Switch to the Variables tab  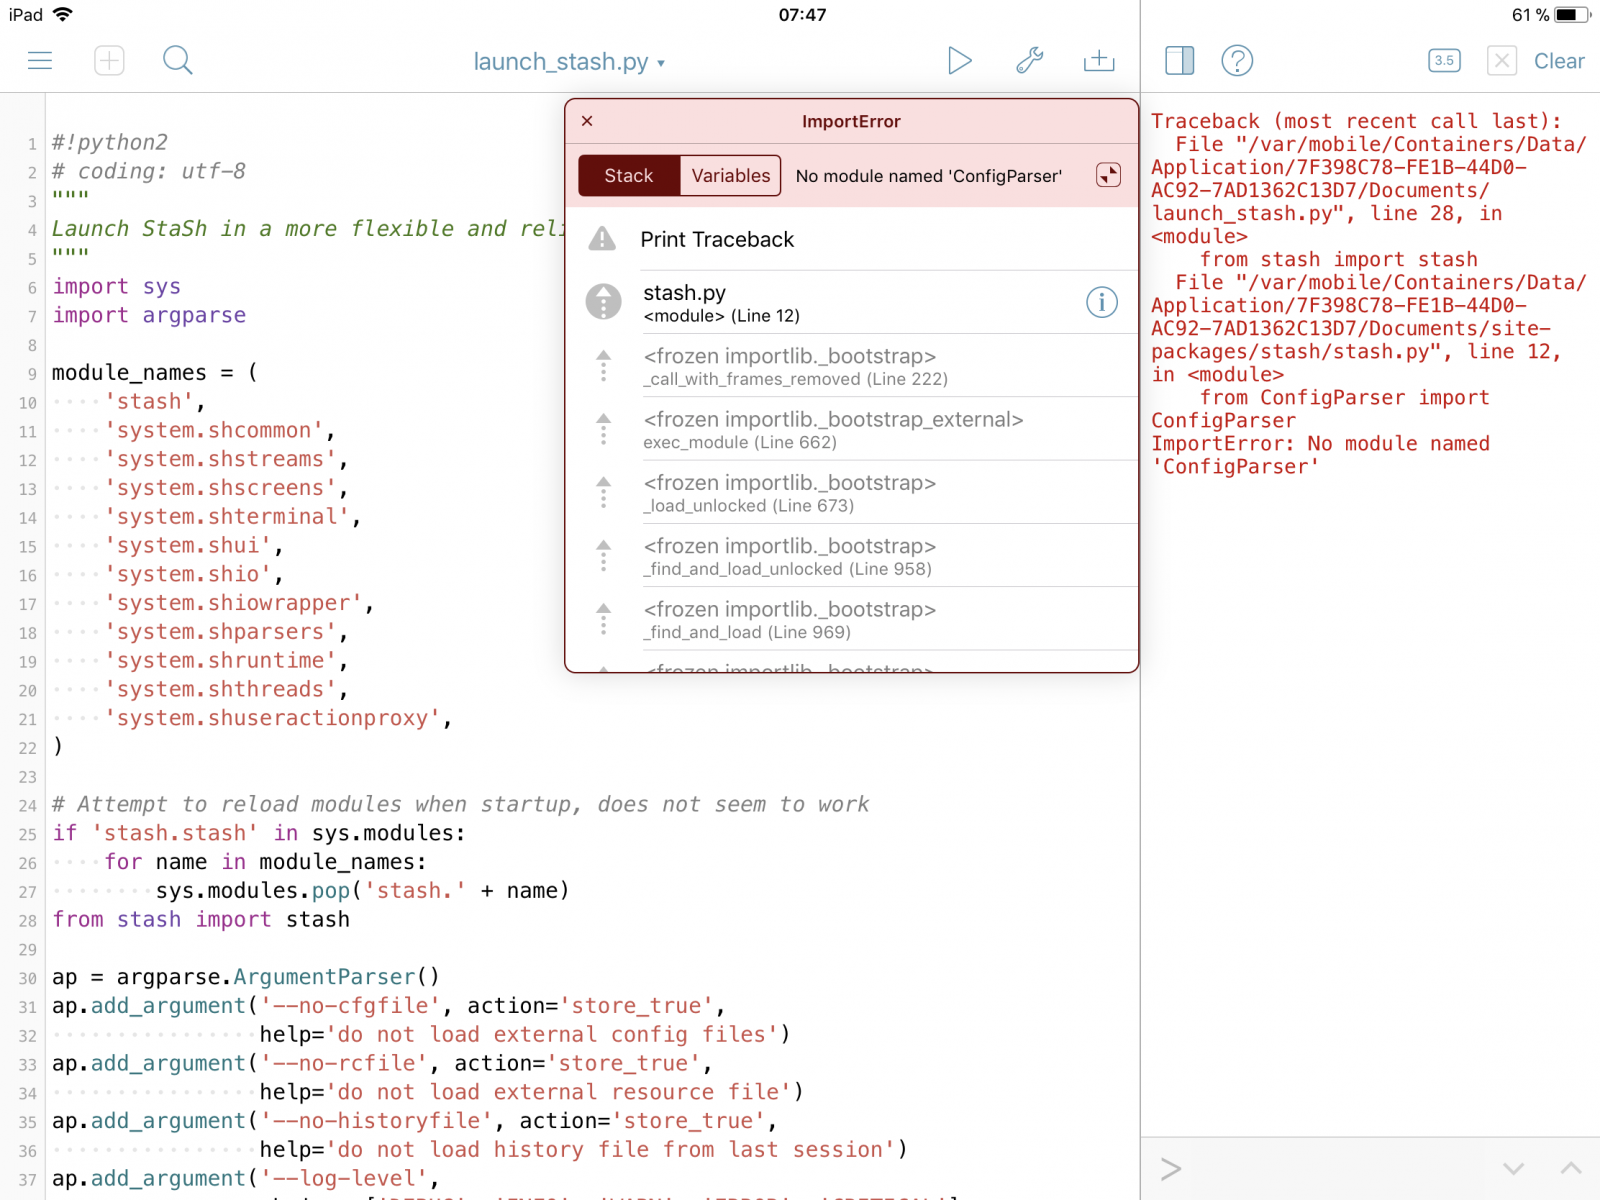point(730,176)
